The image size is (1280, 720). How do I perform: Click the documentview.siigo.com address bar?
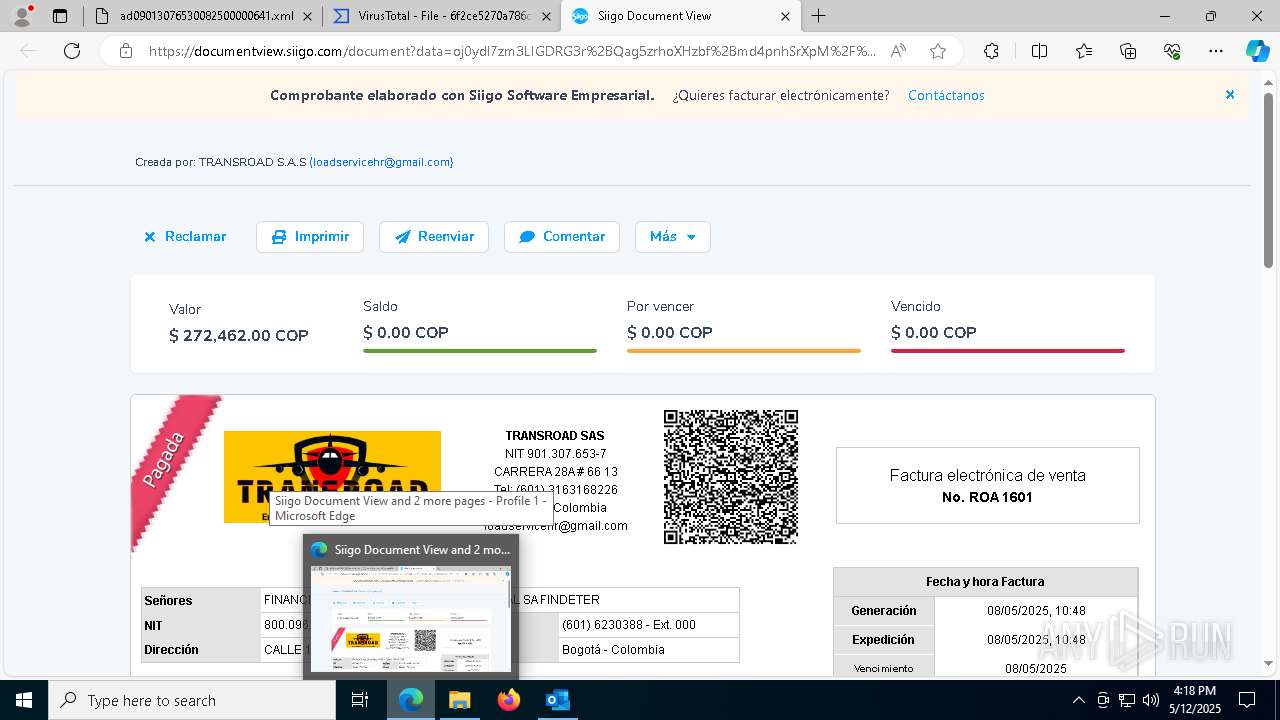512,51
